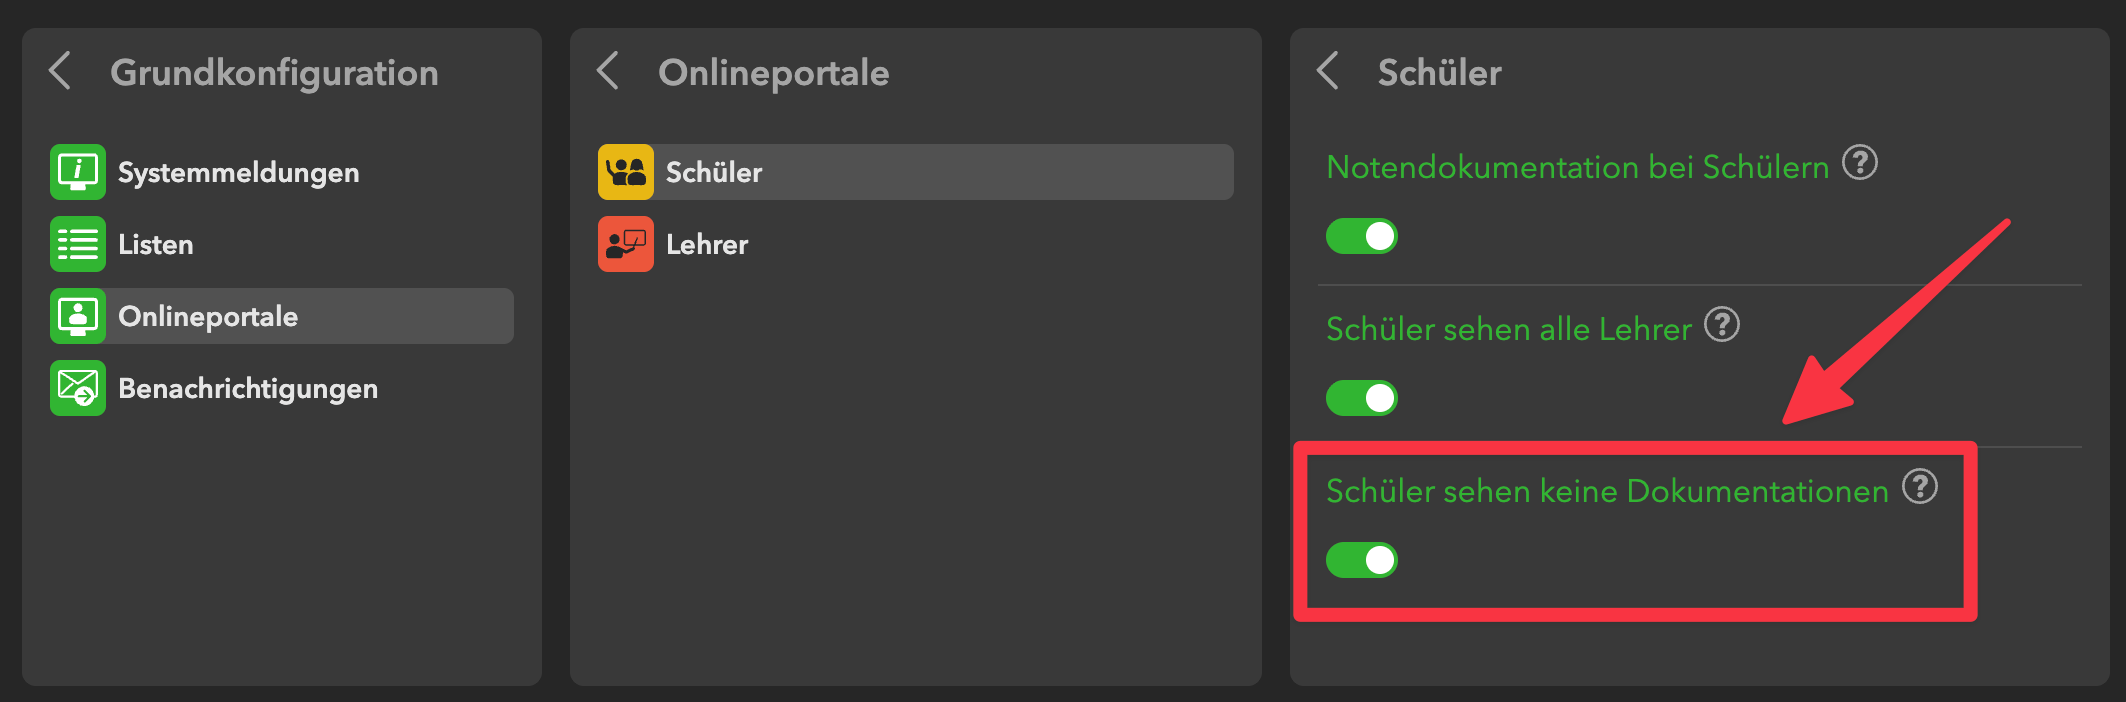Open help for Notendokumentation bei Schülern

(1860, 163)
